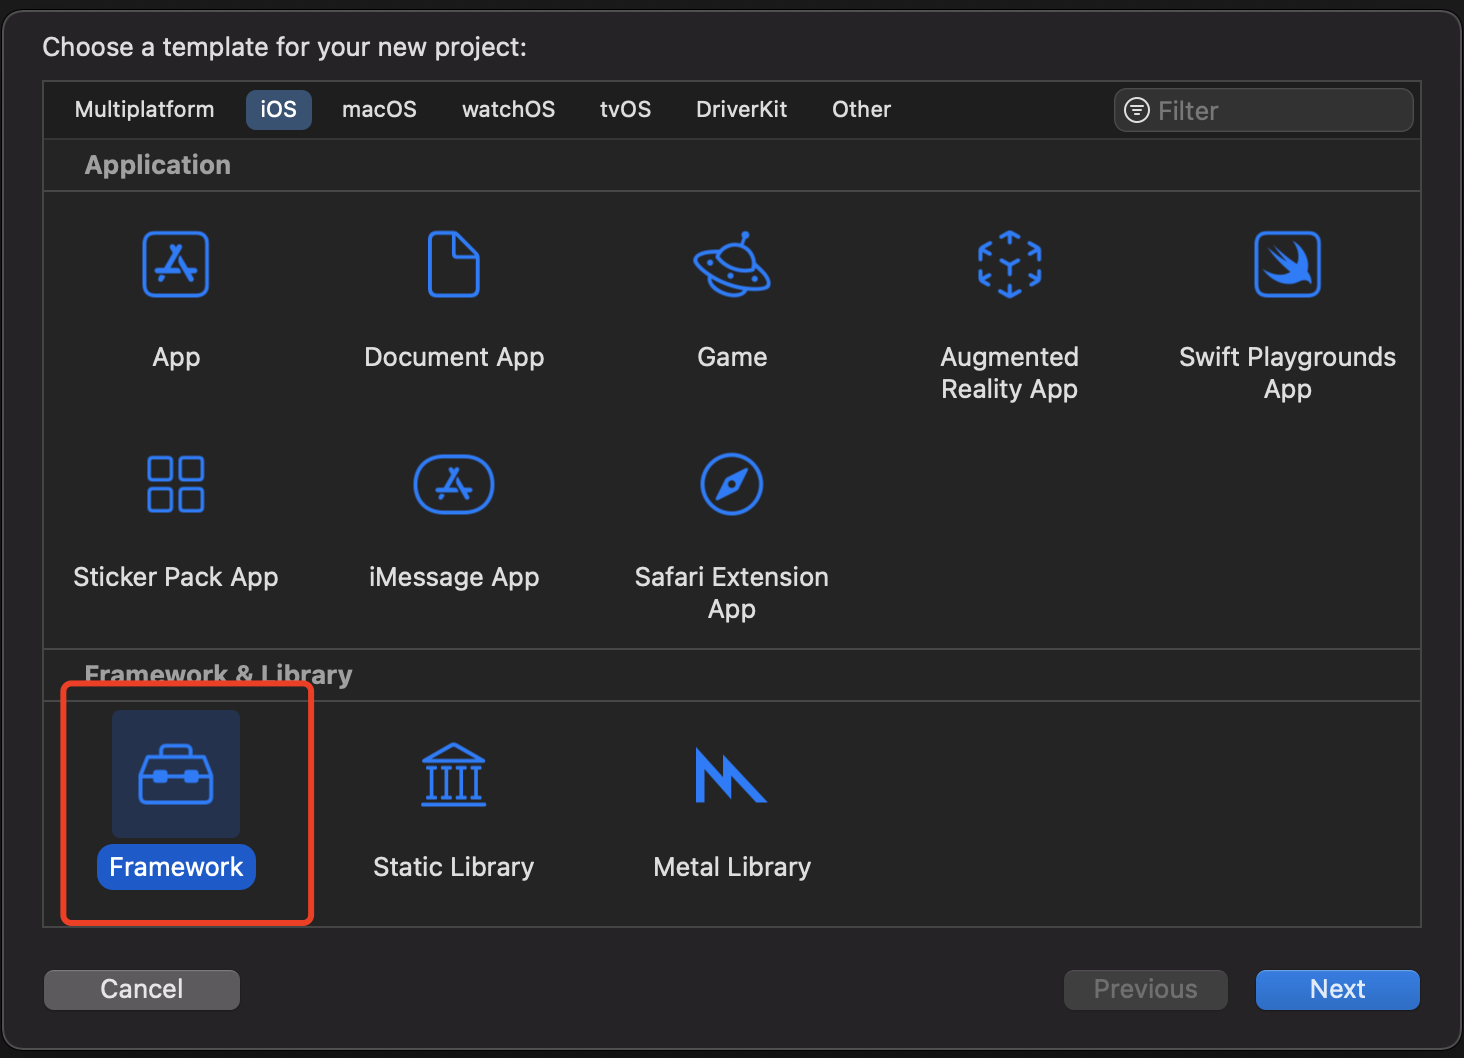Choose the Static Library building icon

[454, 775]
